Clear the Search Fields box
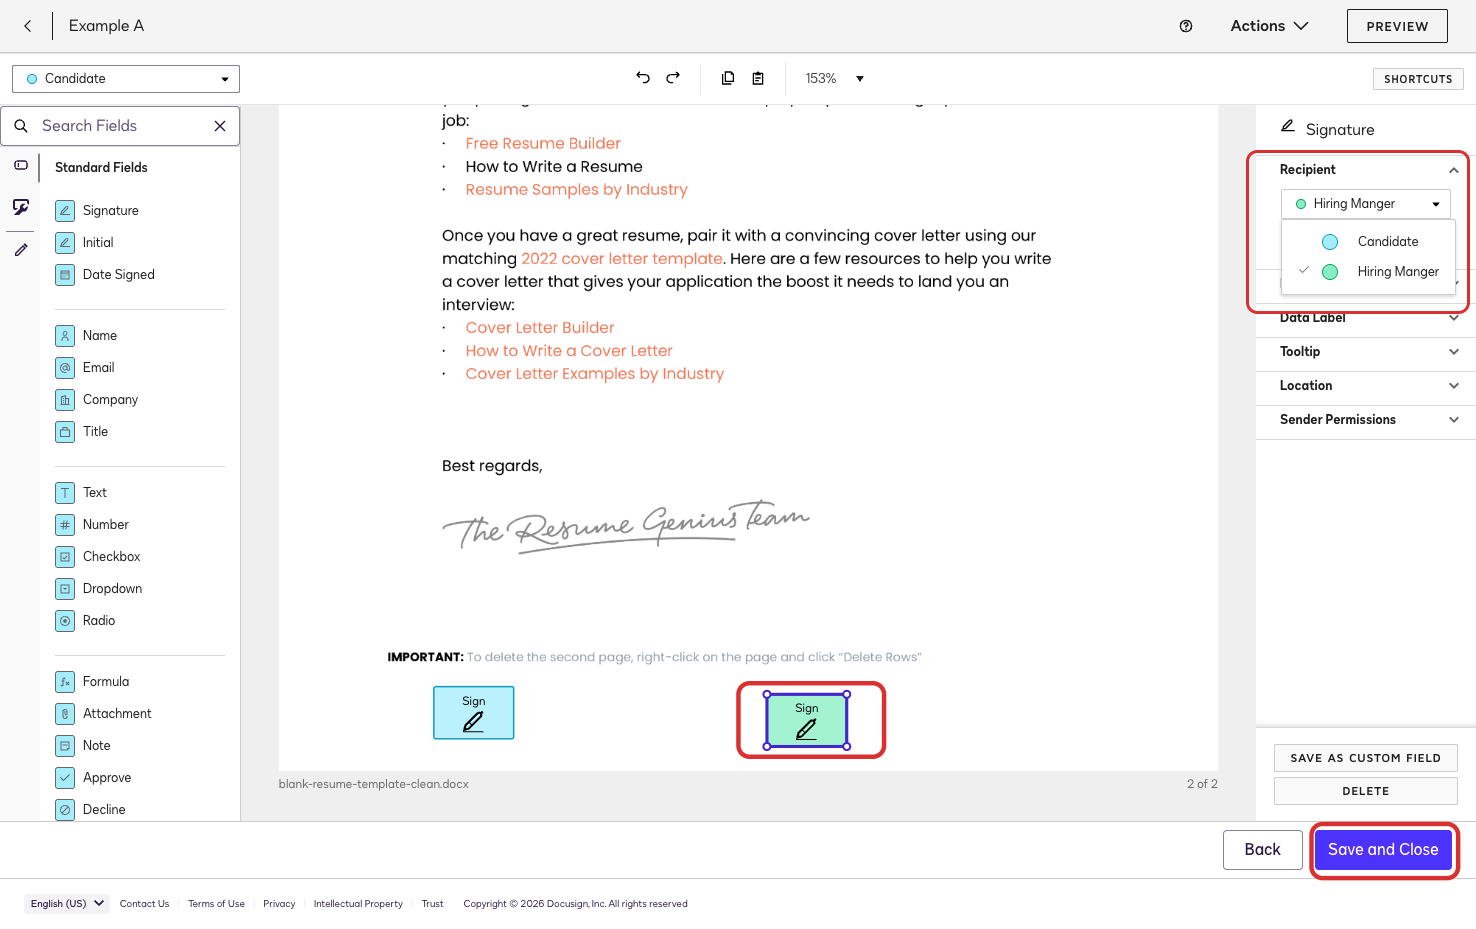This screenshot has height=929, width=1476. 220,126
